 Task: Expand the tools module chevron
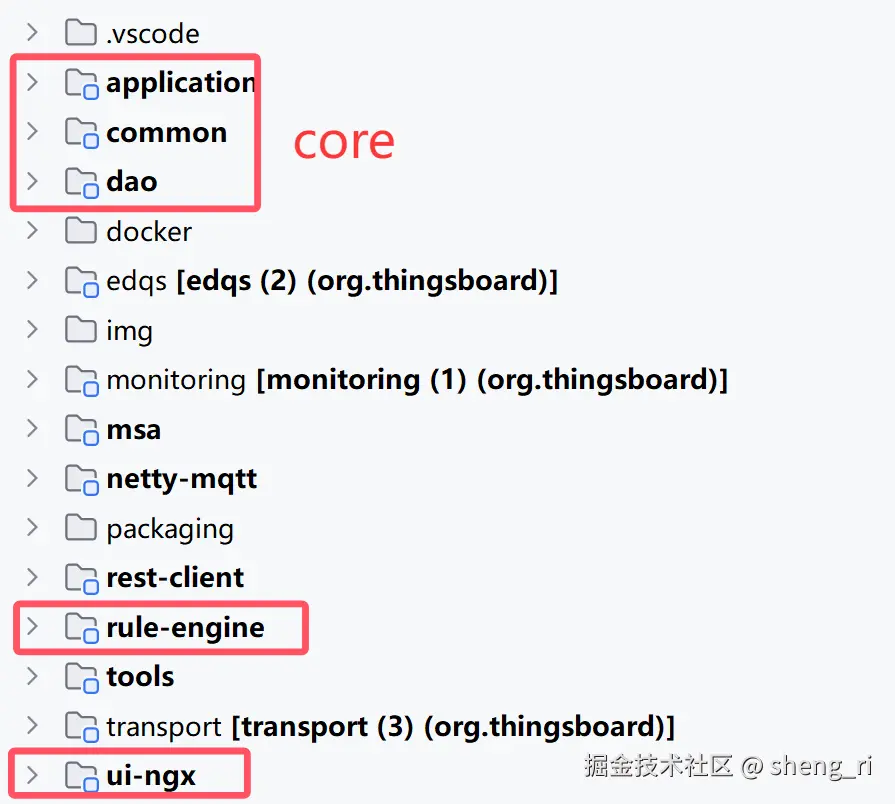click(x=32, y=676)
